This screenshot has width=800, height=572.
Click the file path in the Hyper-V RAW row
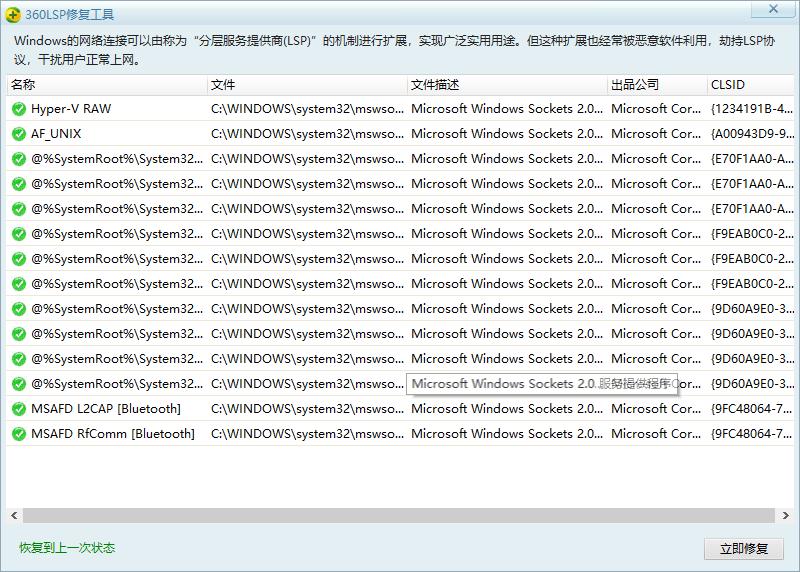(307, 109)
